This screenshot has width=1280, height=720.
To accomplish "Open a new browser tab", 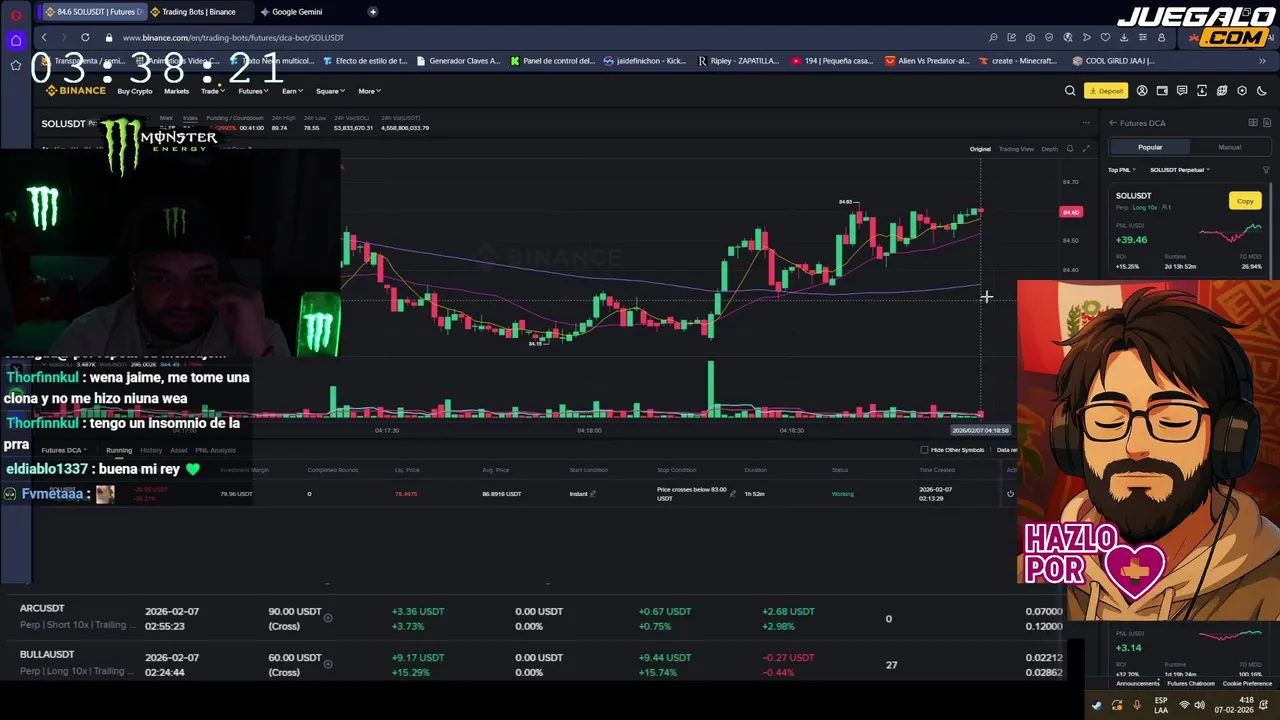I will tap(373, 12).
